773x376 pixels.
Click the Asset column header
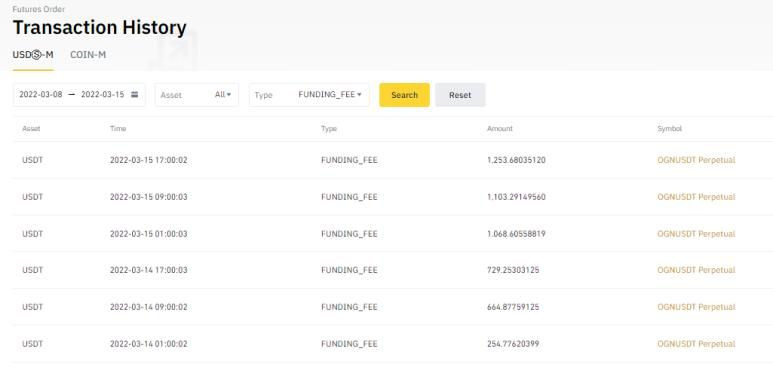(31, 129)
